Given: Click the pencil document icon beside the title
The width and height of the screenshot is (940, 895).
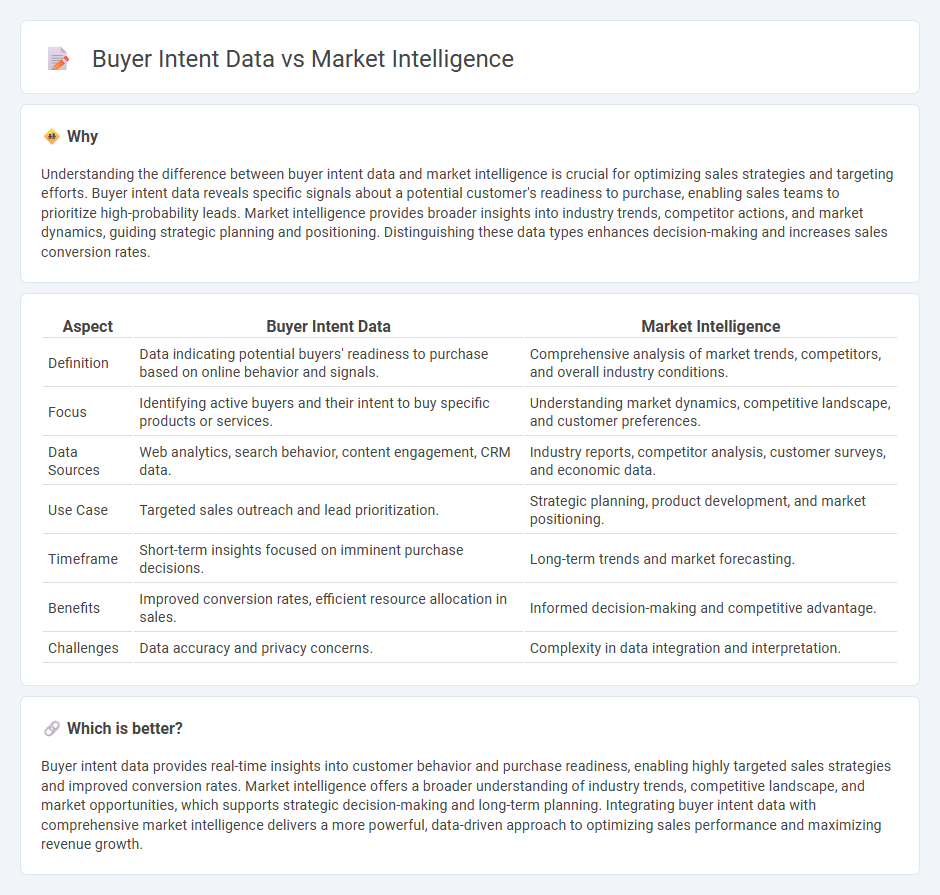Looking at the screenshot, I should tap(58, 59).
